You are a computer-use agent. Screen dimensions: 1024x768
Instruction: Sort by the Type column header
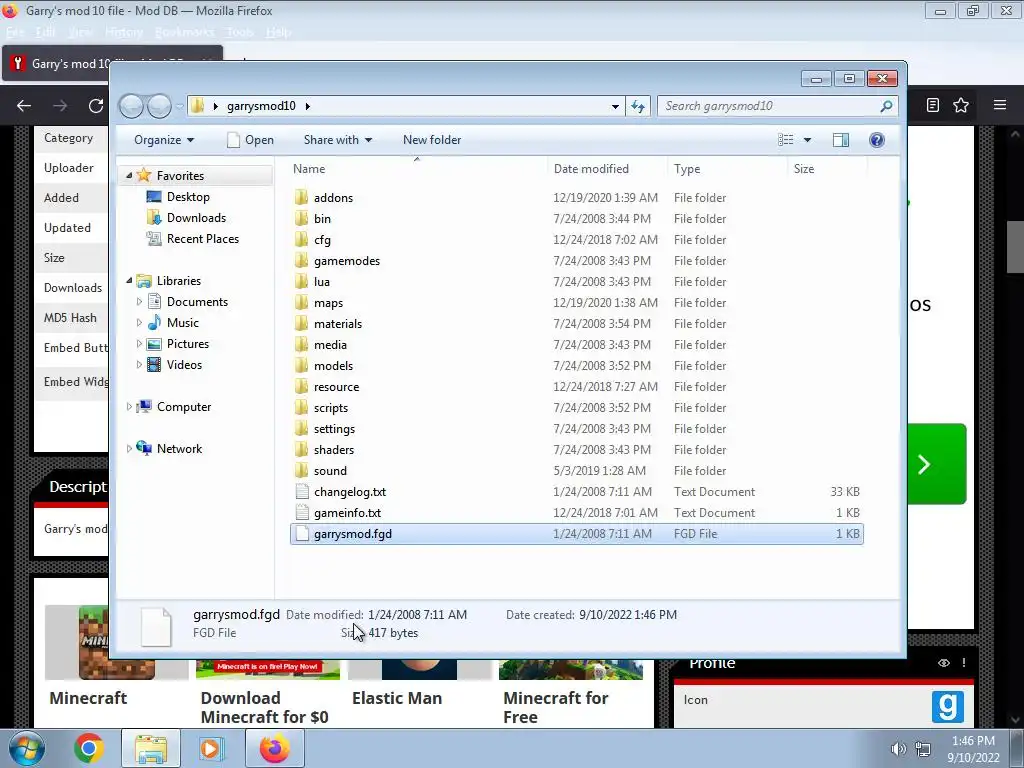click(728, 168)
